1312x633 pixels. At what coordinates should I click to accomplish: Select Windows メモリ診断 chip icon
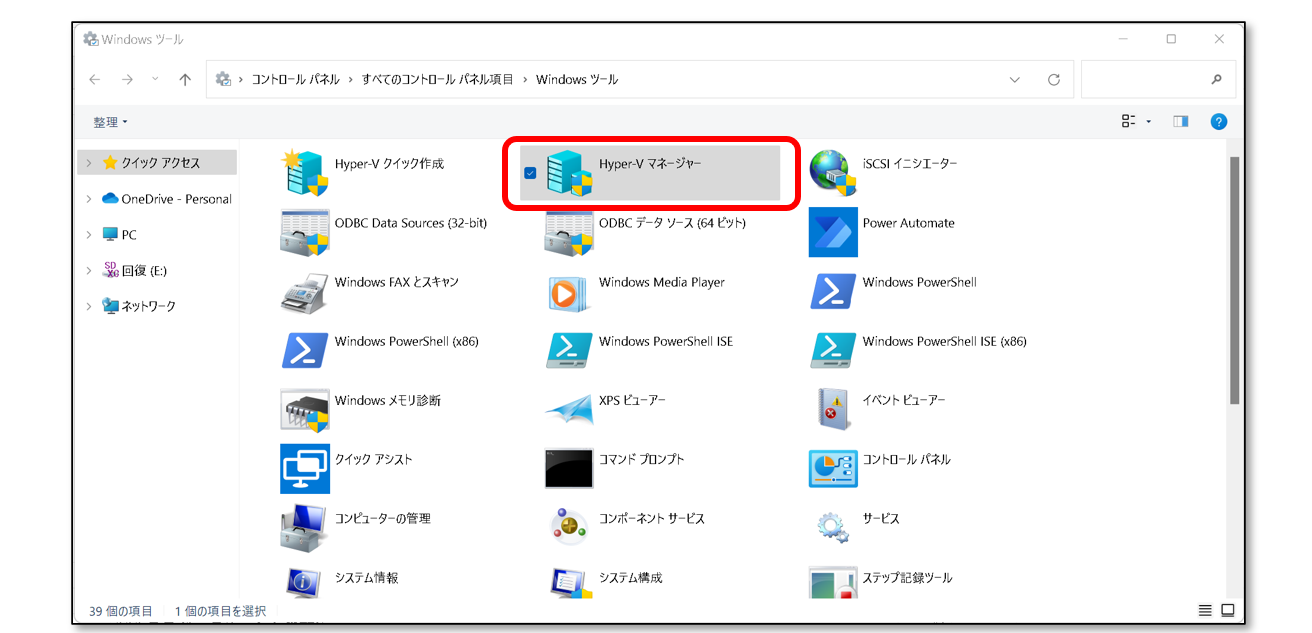pos(304,409)
